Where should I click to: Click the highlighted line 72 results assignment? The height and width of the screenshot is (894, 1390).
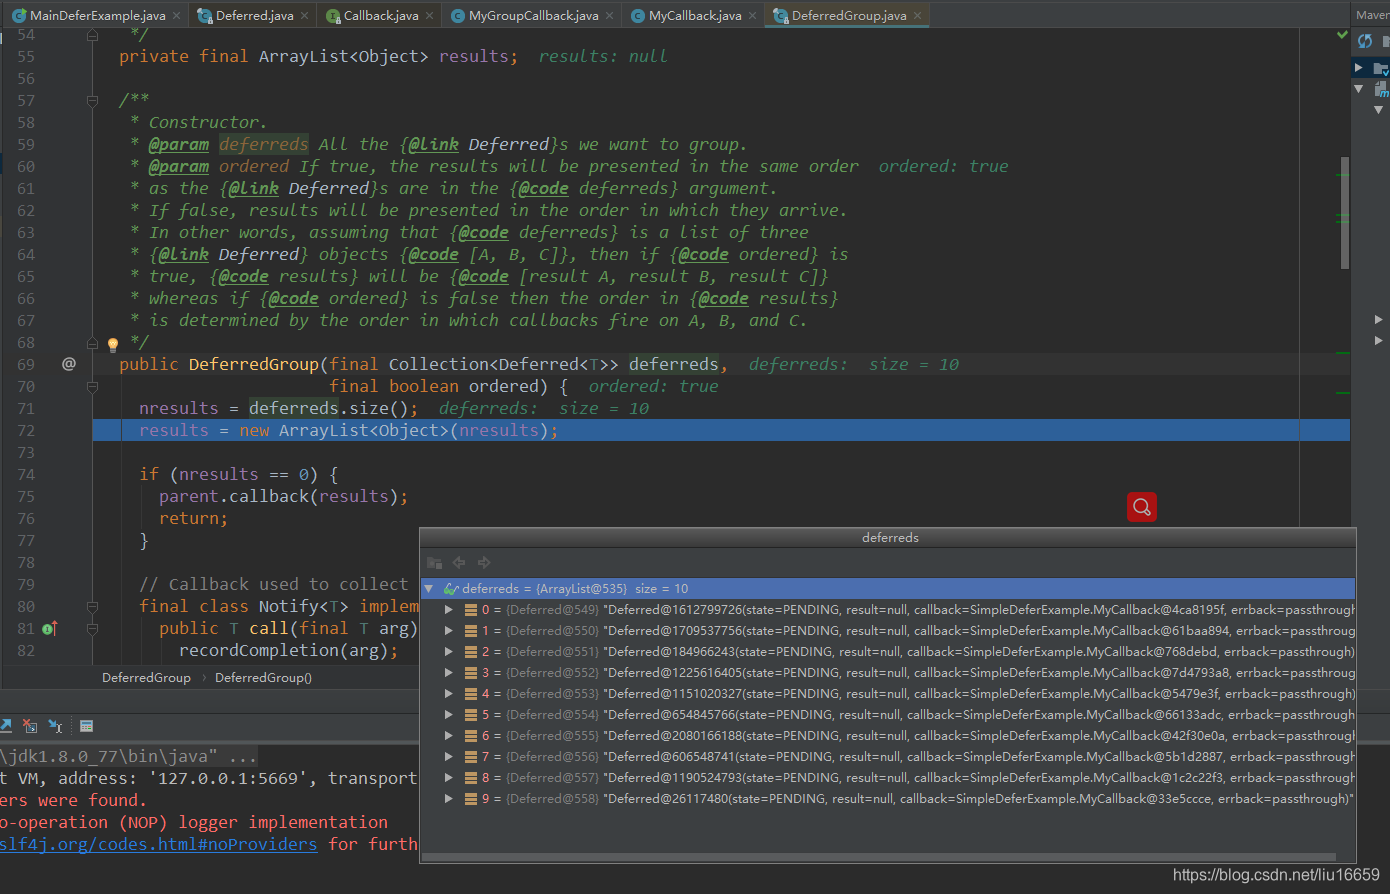click(721, 430)
